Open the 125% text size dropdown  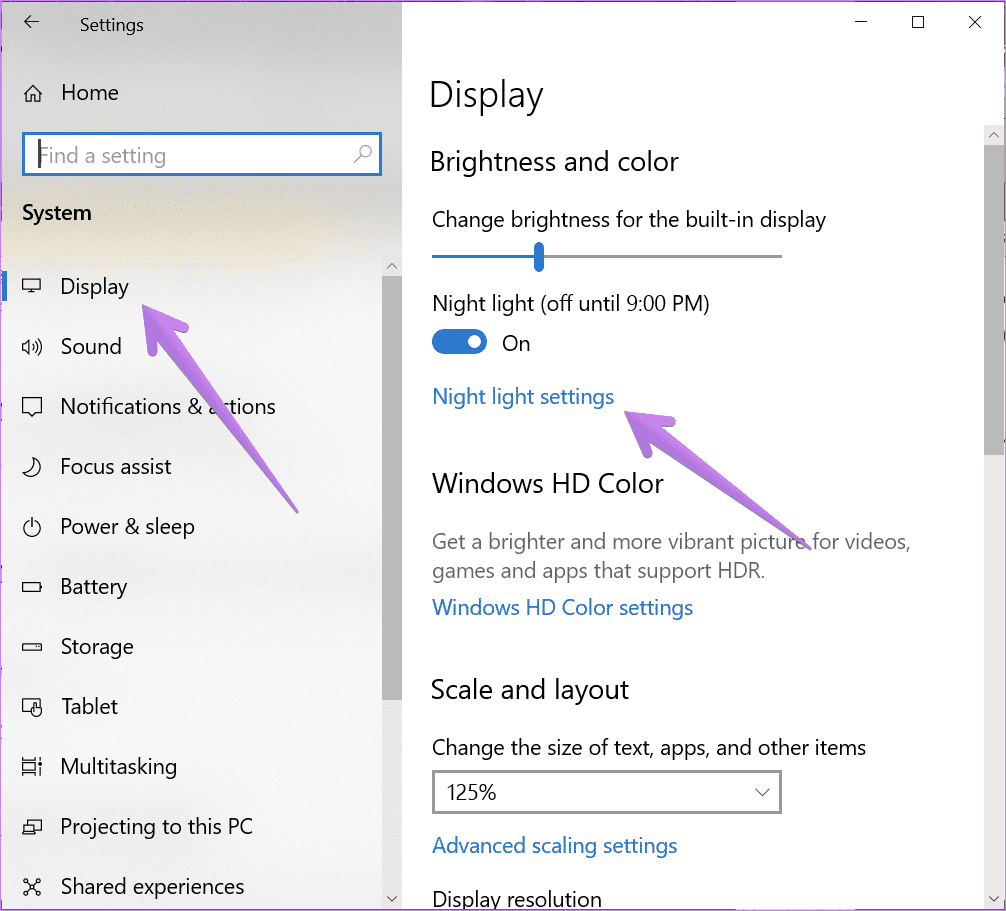click(606, 792)
